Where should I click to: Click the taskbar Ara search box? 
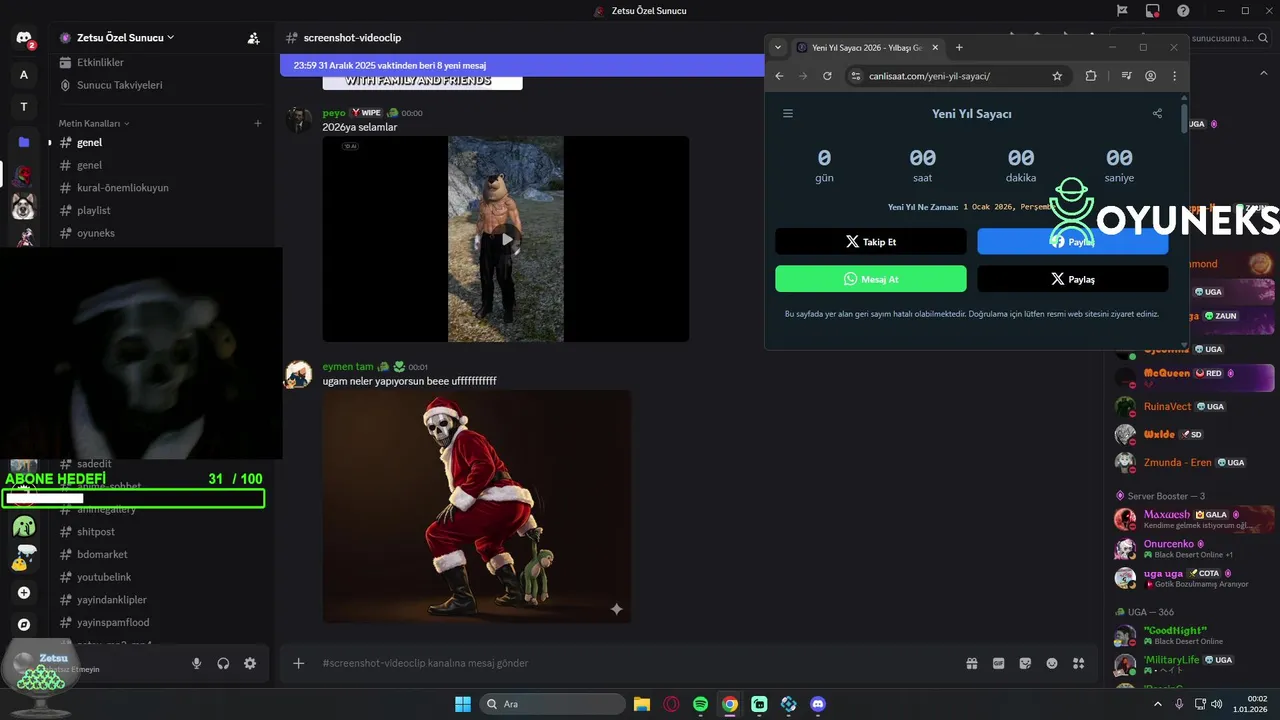point(552,704)
